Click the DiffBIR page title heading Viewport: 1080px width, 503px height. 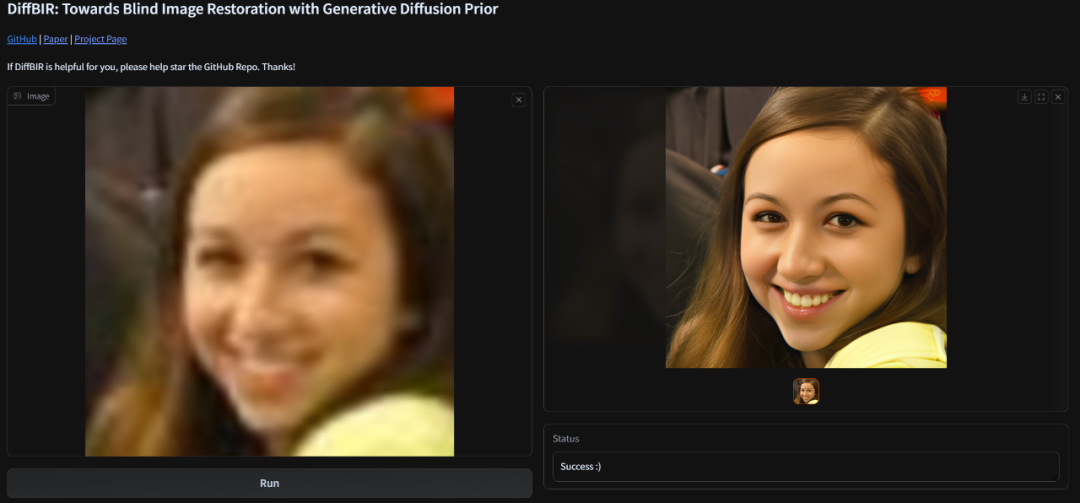coord(252,10)
